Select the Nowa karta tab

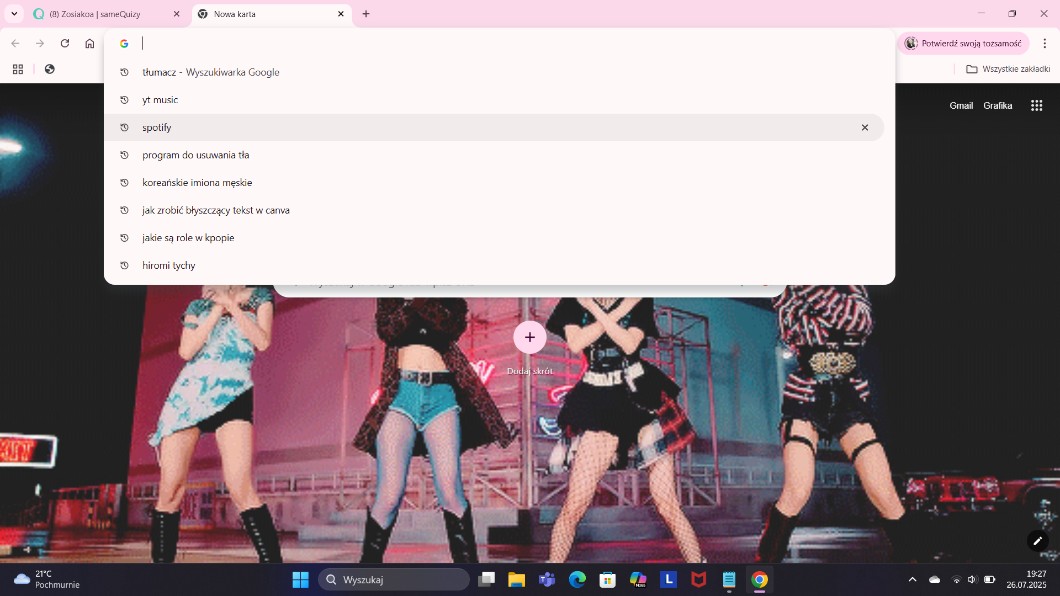(x=265, y=14)
